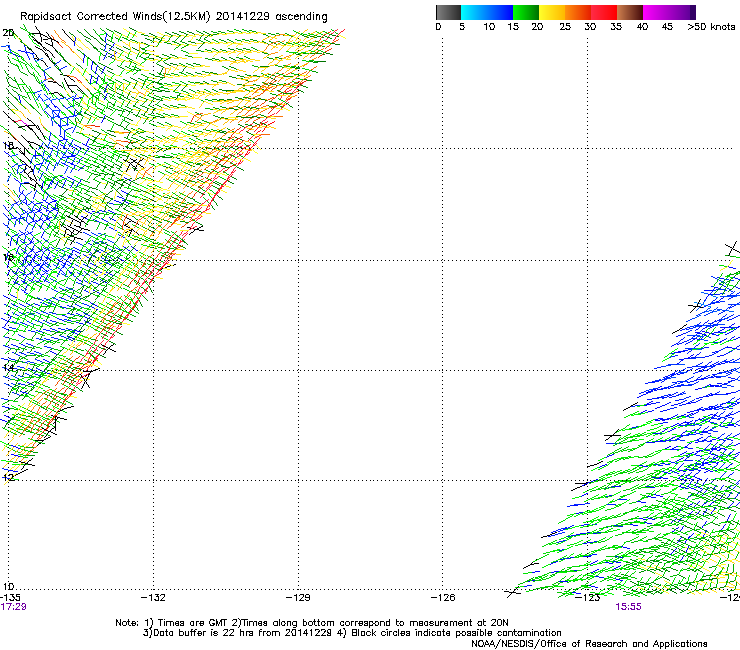Click the latitude label '12'
The height and width of the screenshot is (650, 740).
click(x=8, y=477)
